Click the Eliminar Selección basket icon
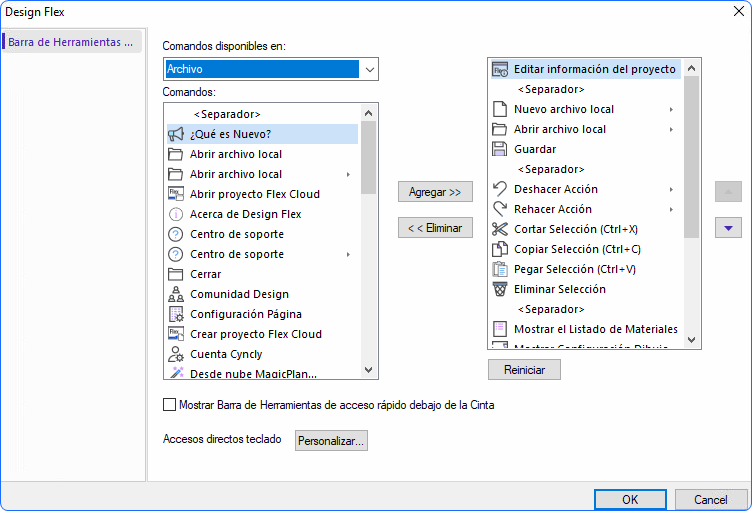Image resolution: width=752 pixels, height=511 pixels. (x=500, y=289)
